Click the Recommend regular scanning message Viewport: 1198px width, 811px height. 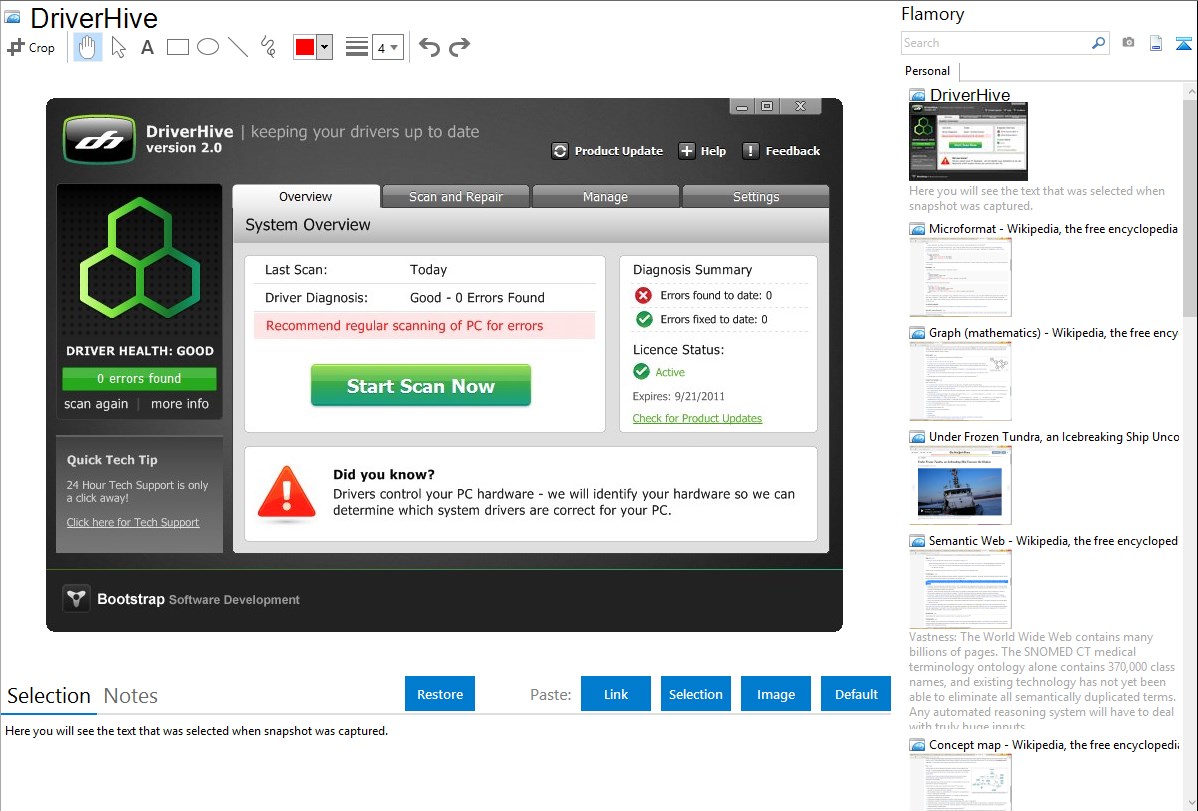[x=424, y=326]
